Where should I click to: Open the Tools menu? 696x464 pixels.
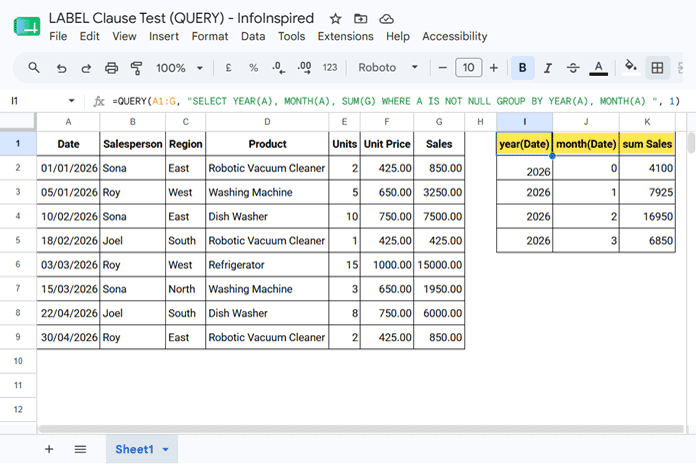(x=292, y=36)
